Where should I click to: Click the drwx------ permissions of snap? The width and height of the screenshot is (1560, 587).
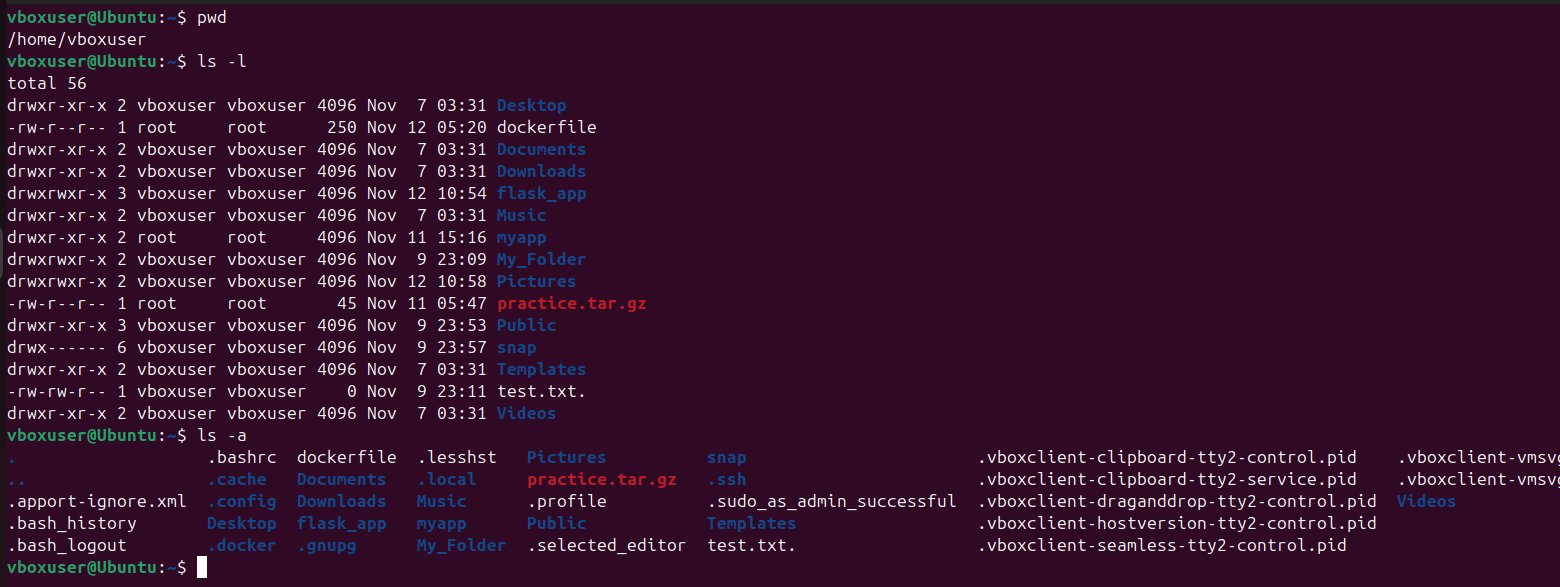click(57, 348)
